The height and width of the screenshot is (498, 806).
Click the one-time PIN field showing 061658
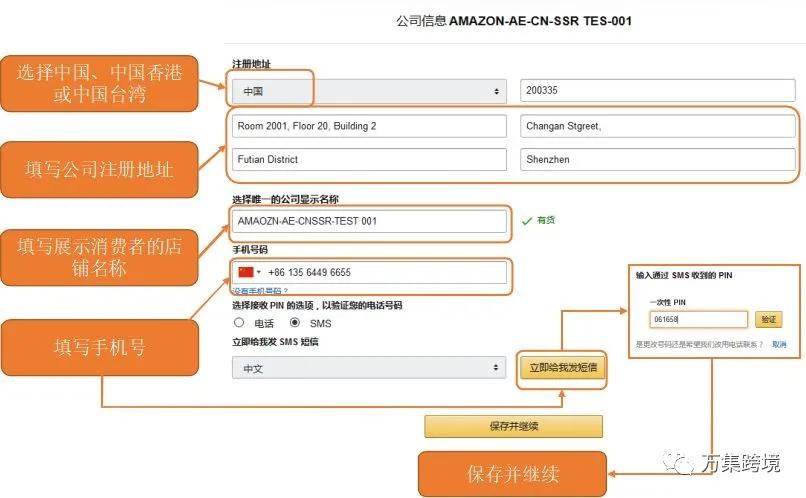click(x=698, y=319)
